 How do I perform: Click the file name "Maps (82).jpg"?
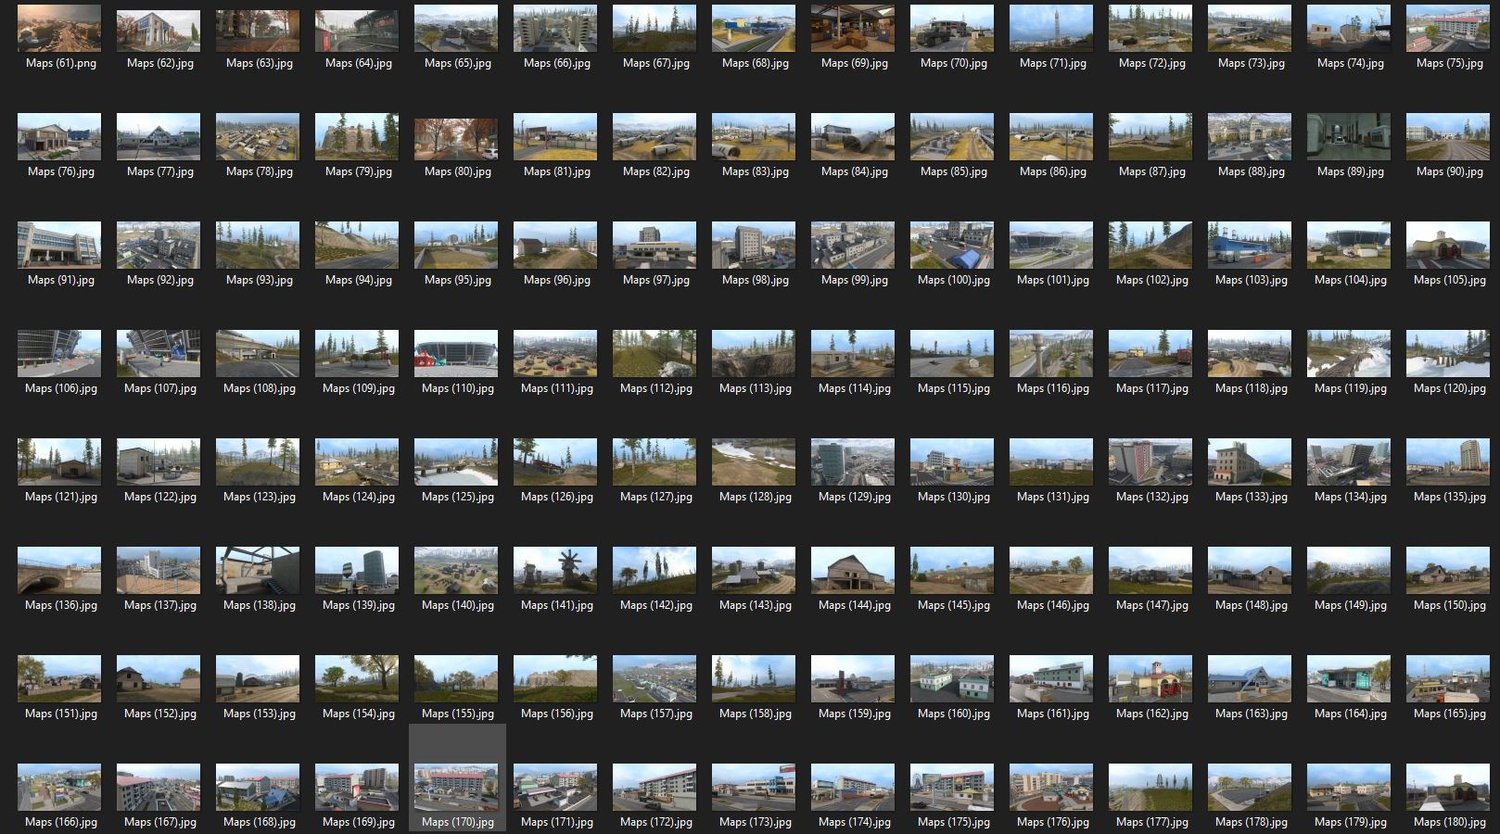656,171
